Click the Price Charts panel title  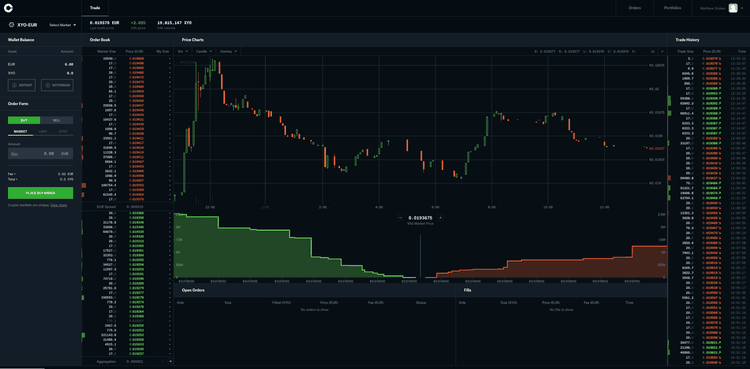193,40
